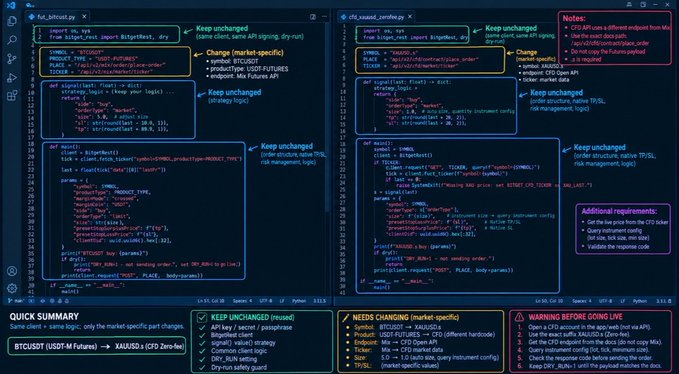Viewport: 679px width, 374px height.
Task: Toggle the layout icon in the title bar
Action: coord(643,4)
